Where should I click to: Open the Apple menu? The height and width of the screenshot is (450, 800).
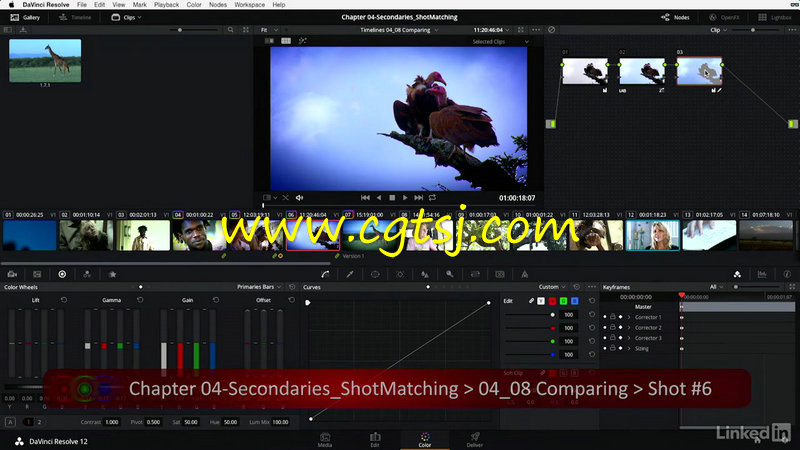pos(11,5)
